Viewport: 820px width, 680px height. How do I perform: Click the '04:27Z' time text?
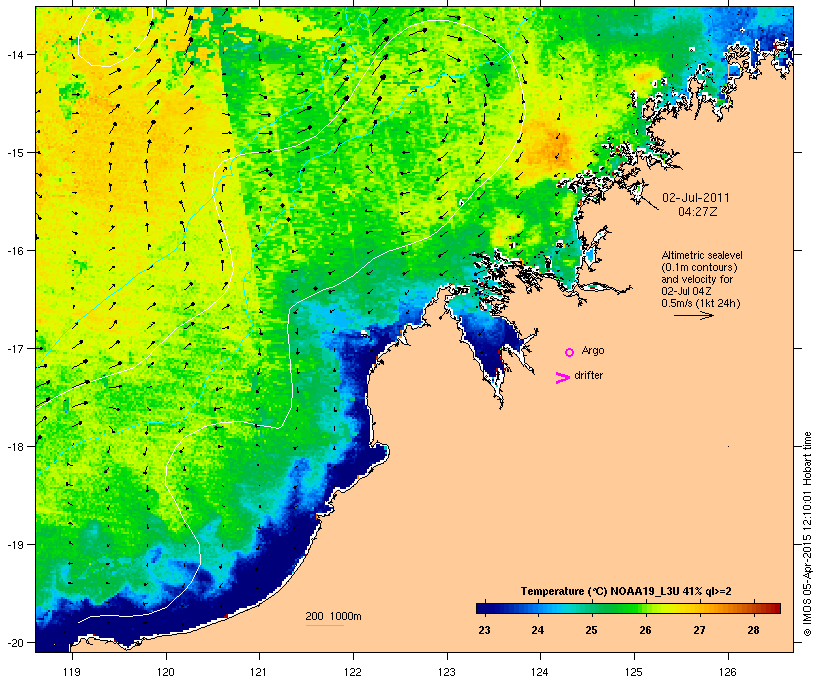[698, 212]
